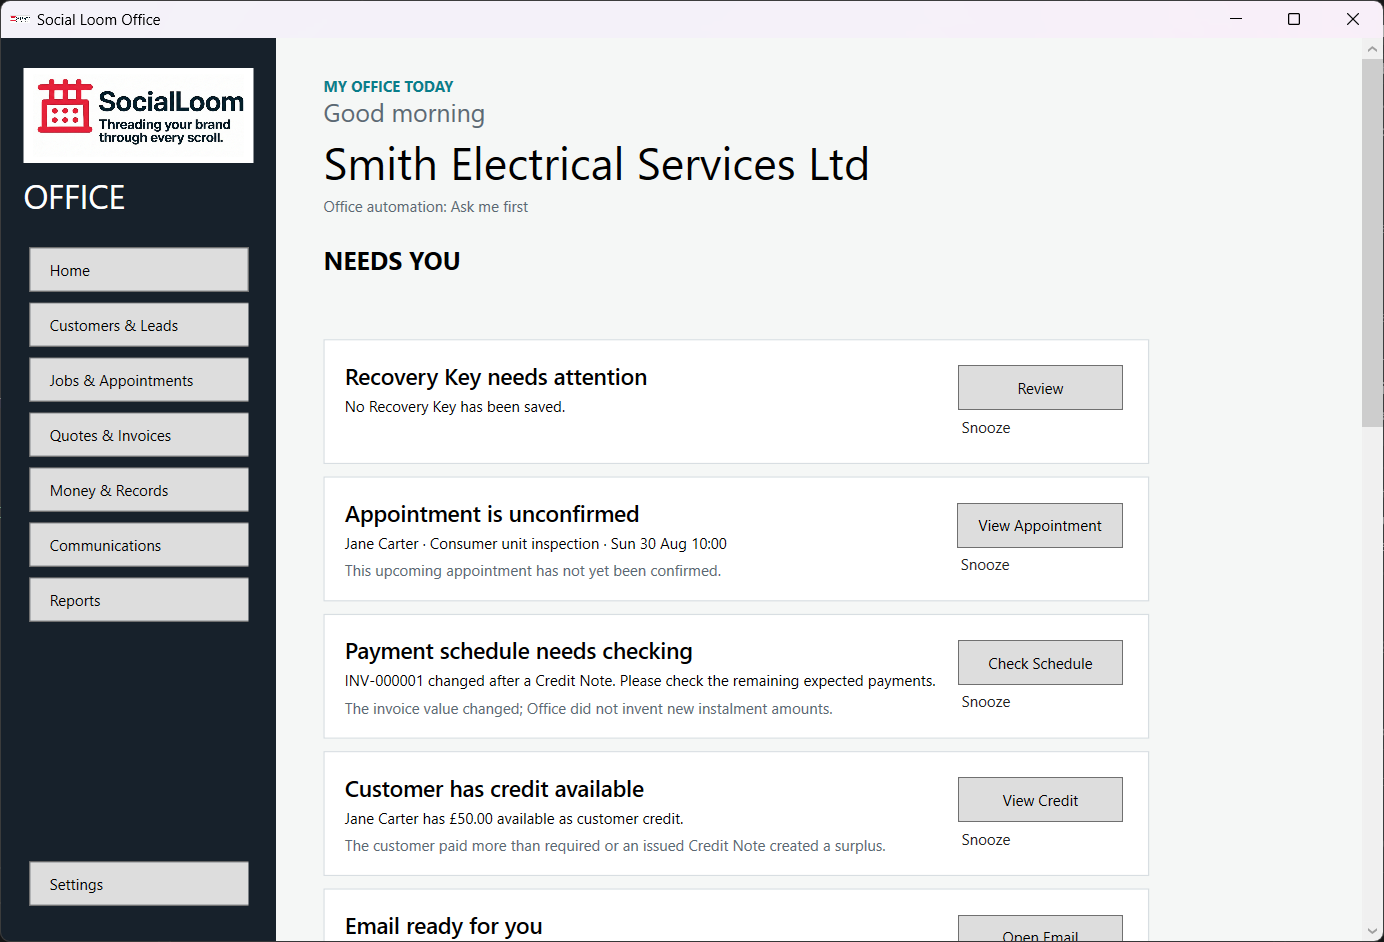Viewport: 1384px width, 942px height.
Task: Click the NEEDS YOU section heading
Action: coord(392,261)
